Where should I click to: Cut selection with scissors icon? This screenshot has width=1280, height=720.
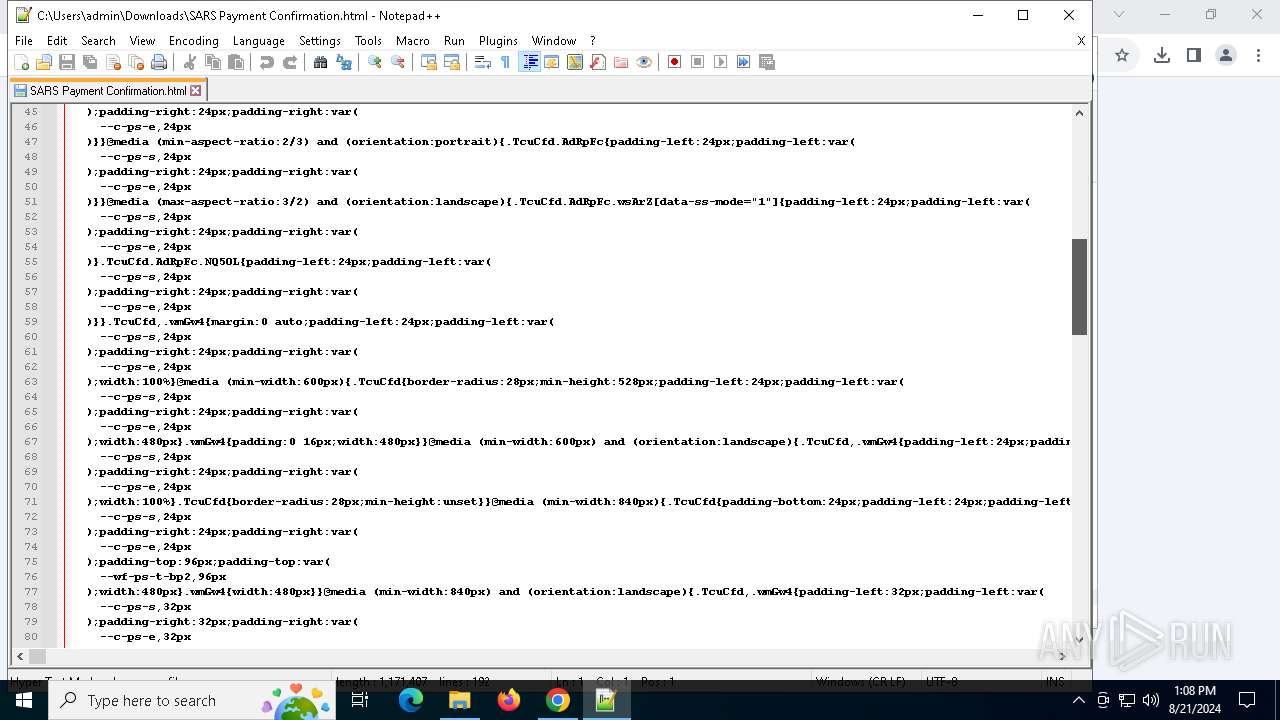pyautogui.click(x=190, y=62)
